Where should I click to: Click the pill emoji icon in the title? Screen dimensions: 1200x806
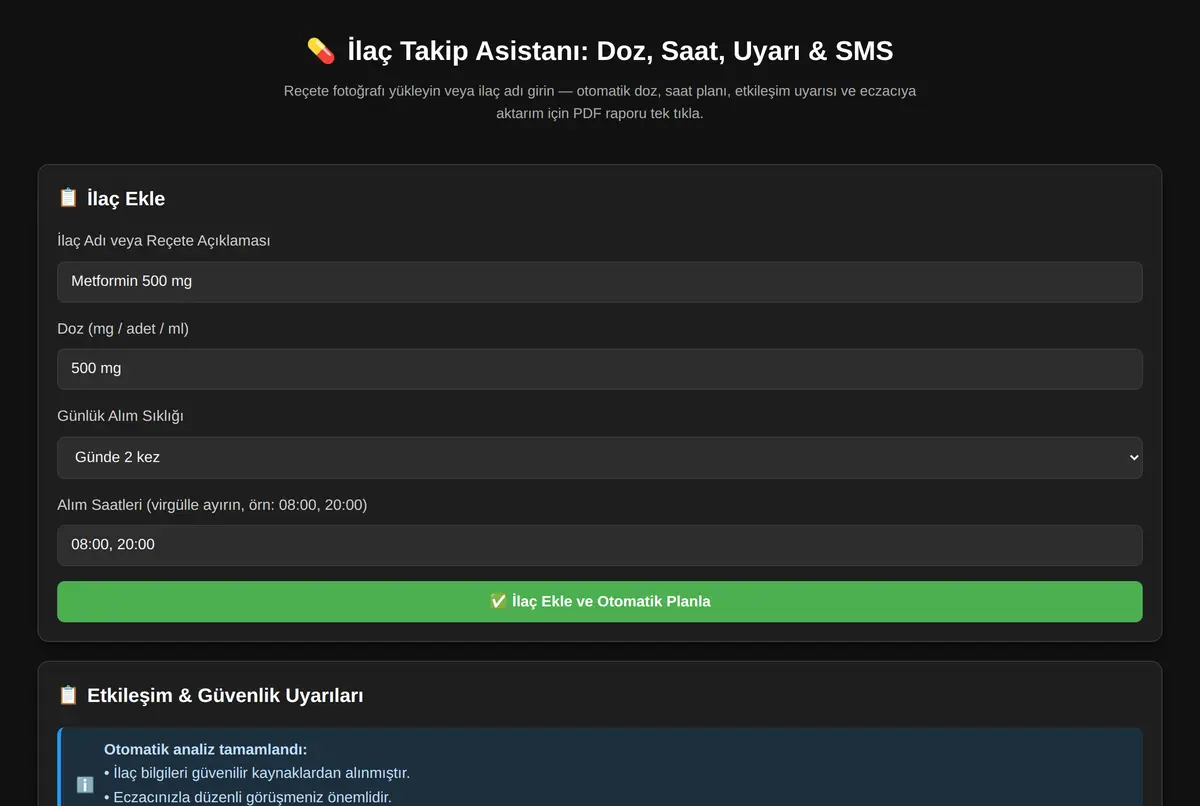[321, 51]
